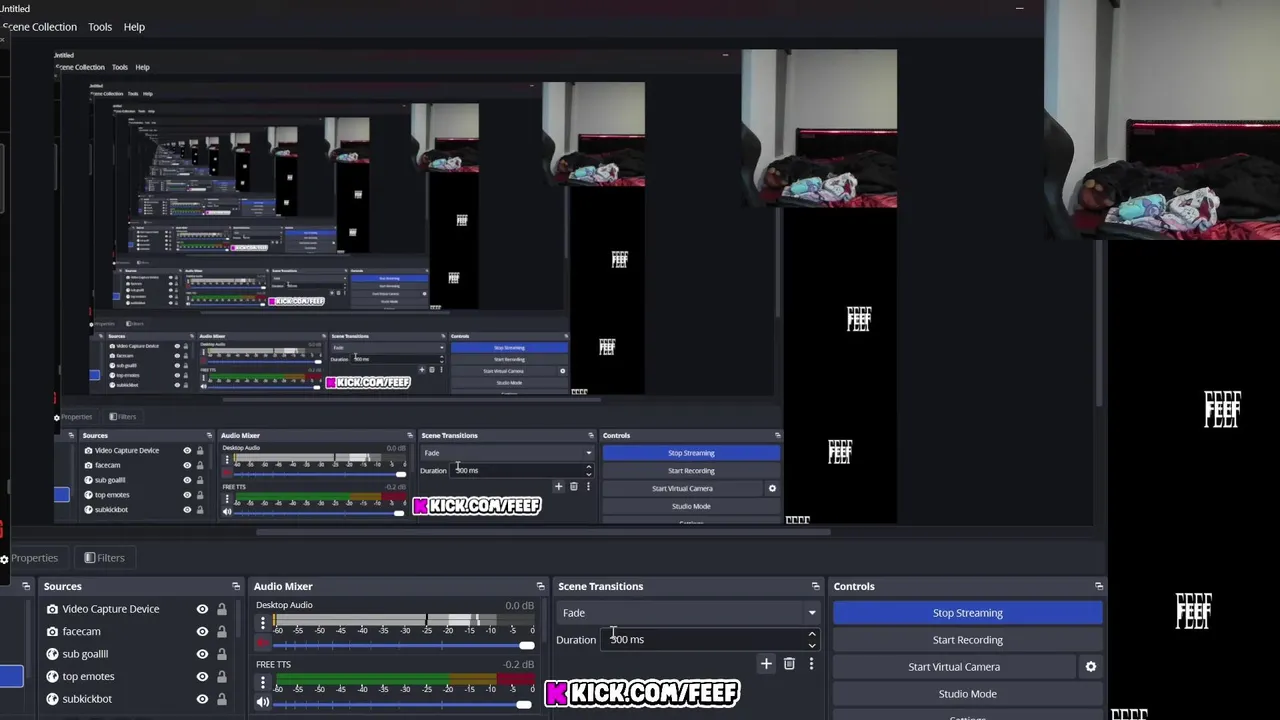Image resolution: width=1280 pixels, height=720 pixels.
Task: Click the Start Virtual Camera button
Action: pos(954,667)
